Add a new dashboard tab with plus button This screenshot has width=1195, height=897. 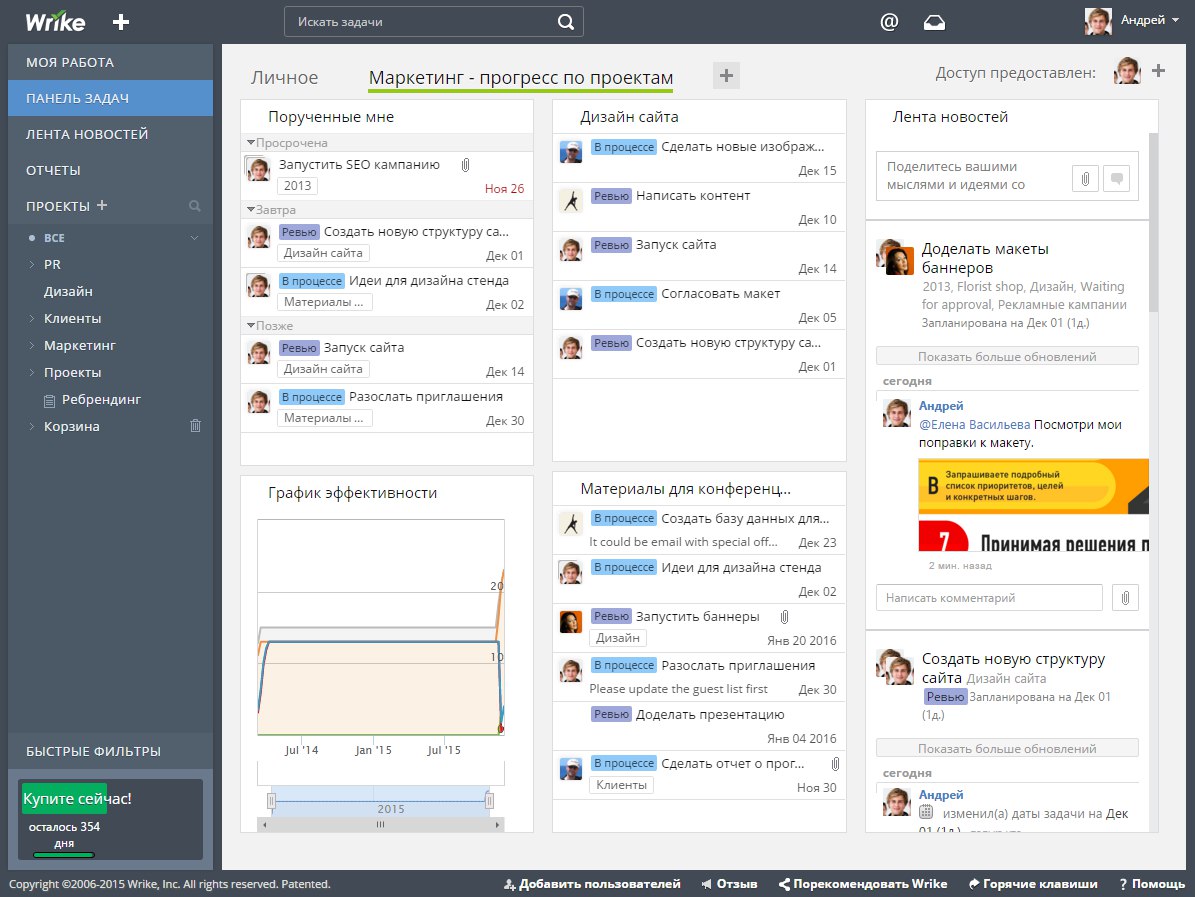726,75
